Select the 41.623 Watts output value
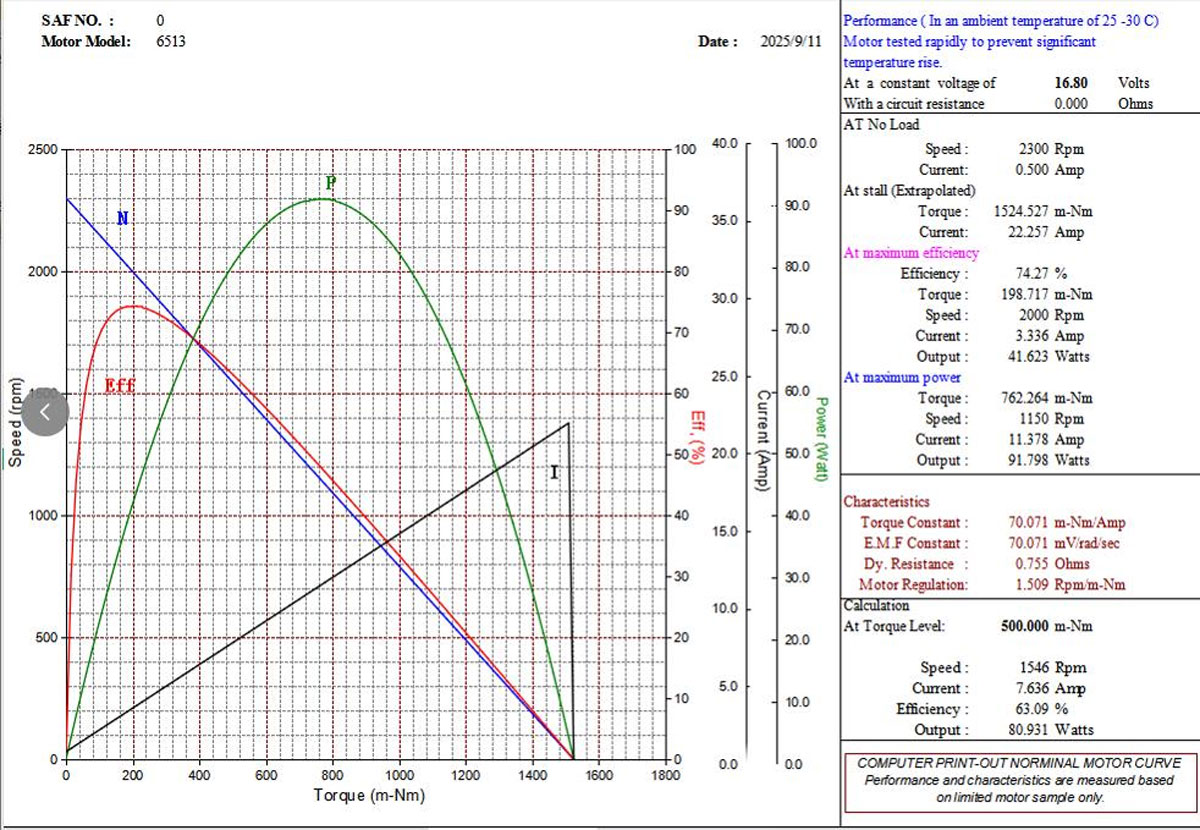This screenshot has height=830, width=1200. (1052, 357)
